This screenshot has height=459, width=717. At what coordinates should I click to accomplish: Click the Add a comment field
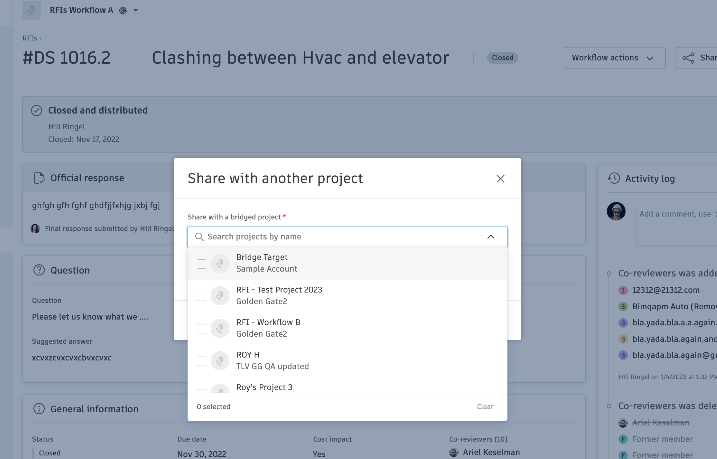[x=676, y=213]
